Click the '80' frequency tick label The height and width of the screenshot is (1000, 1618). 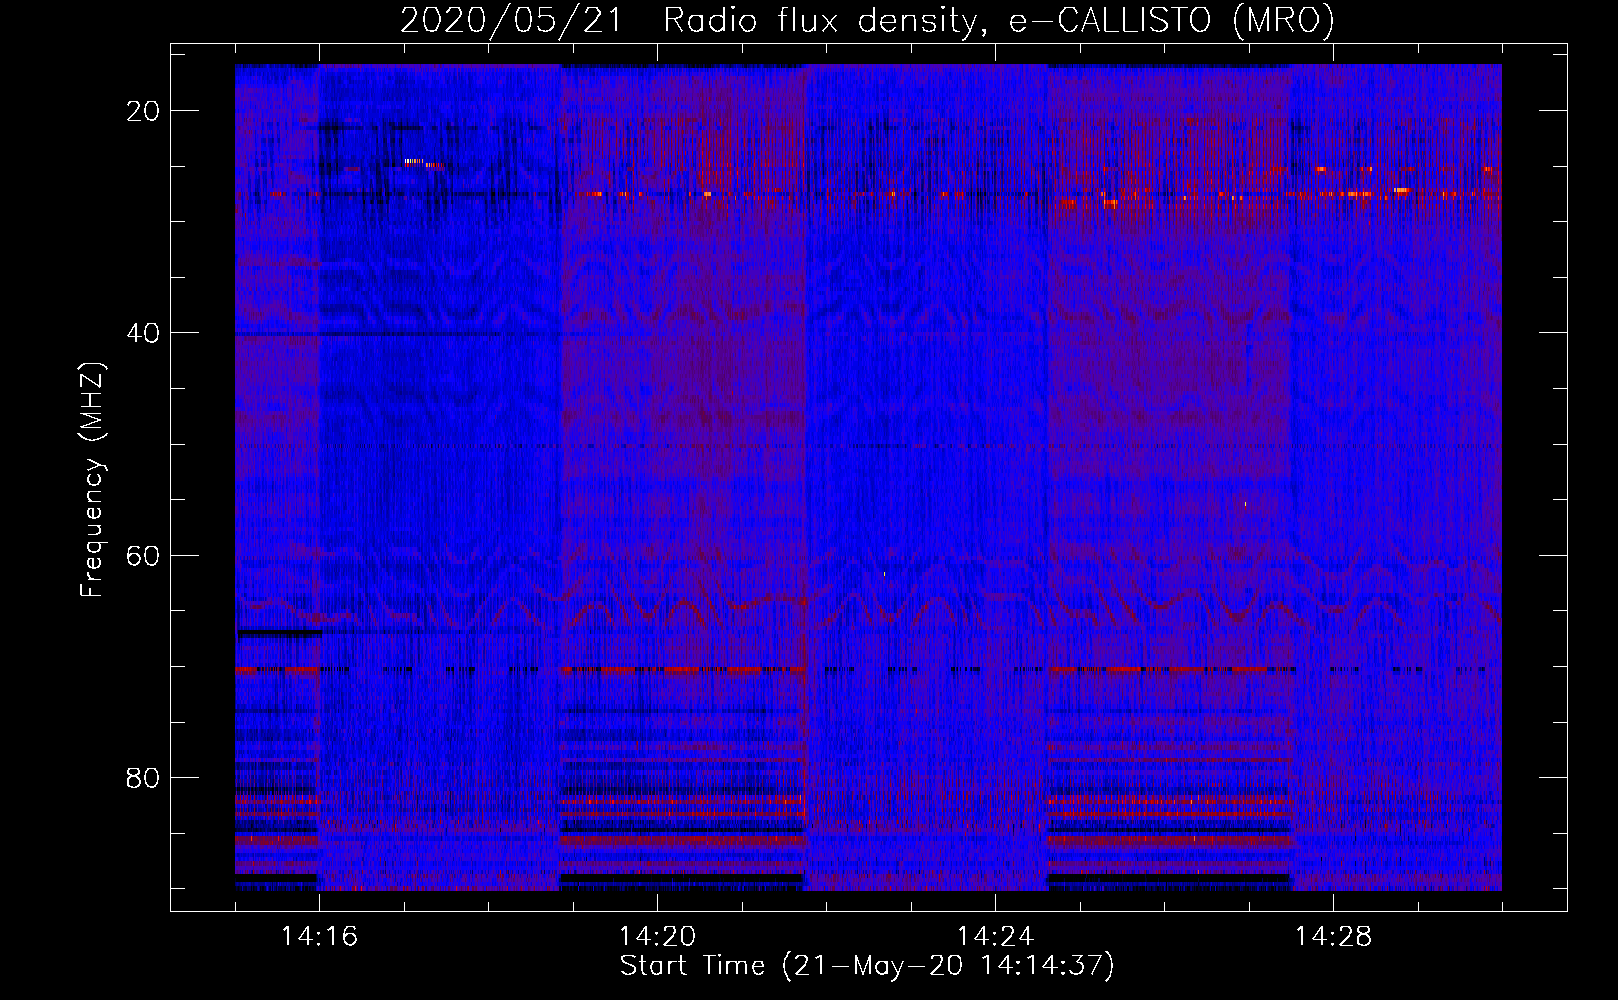coord(143,778)
